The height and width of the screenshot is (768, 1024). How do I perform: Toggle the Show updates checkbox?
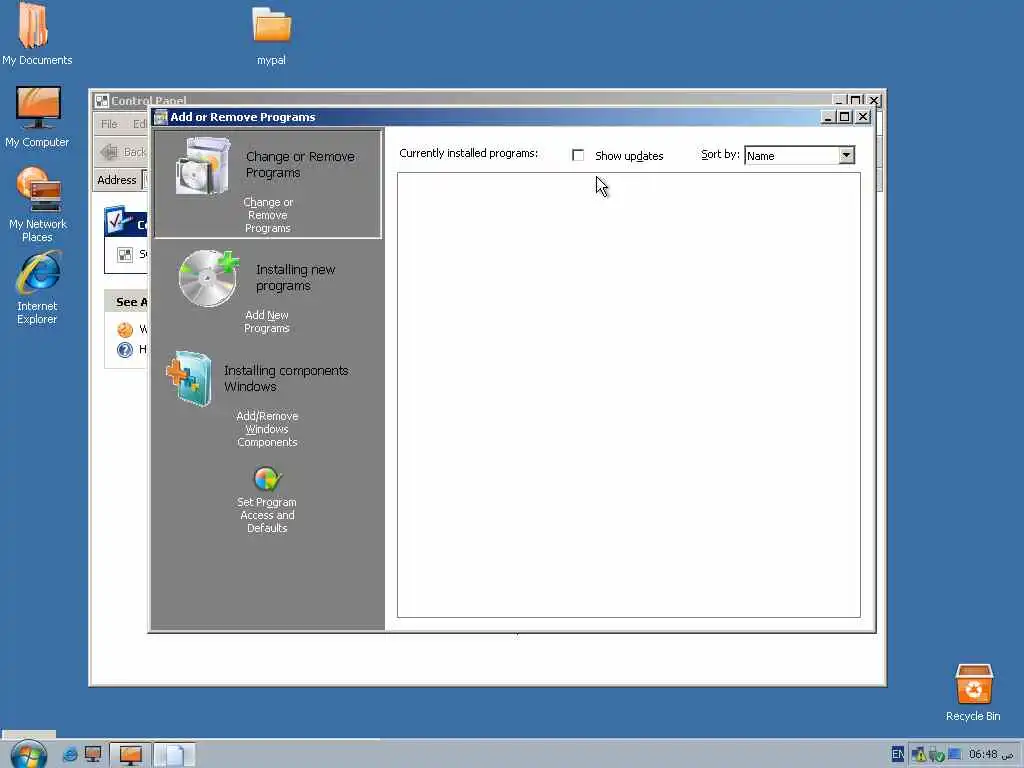coord(578,155)
